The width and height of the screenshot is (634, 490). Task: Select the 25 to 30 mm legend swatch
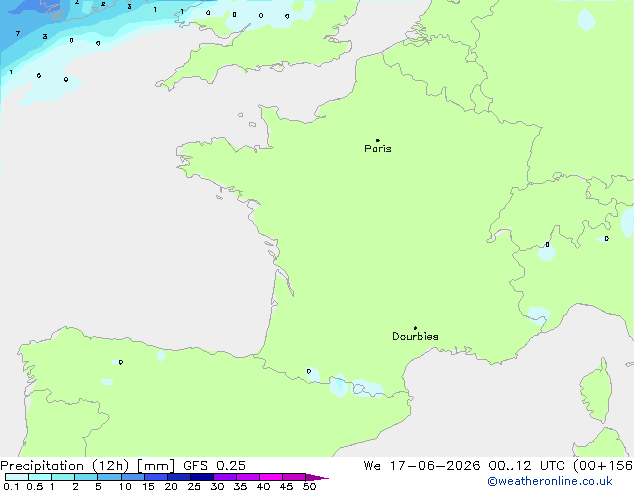(201, 477)
